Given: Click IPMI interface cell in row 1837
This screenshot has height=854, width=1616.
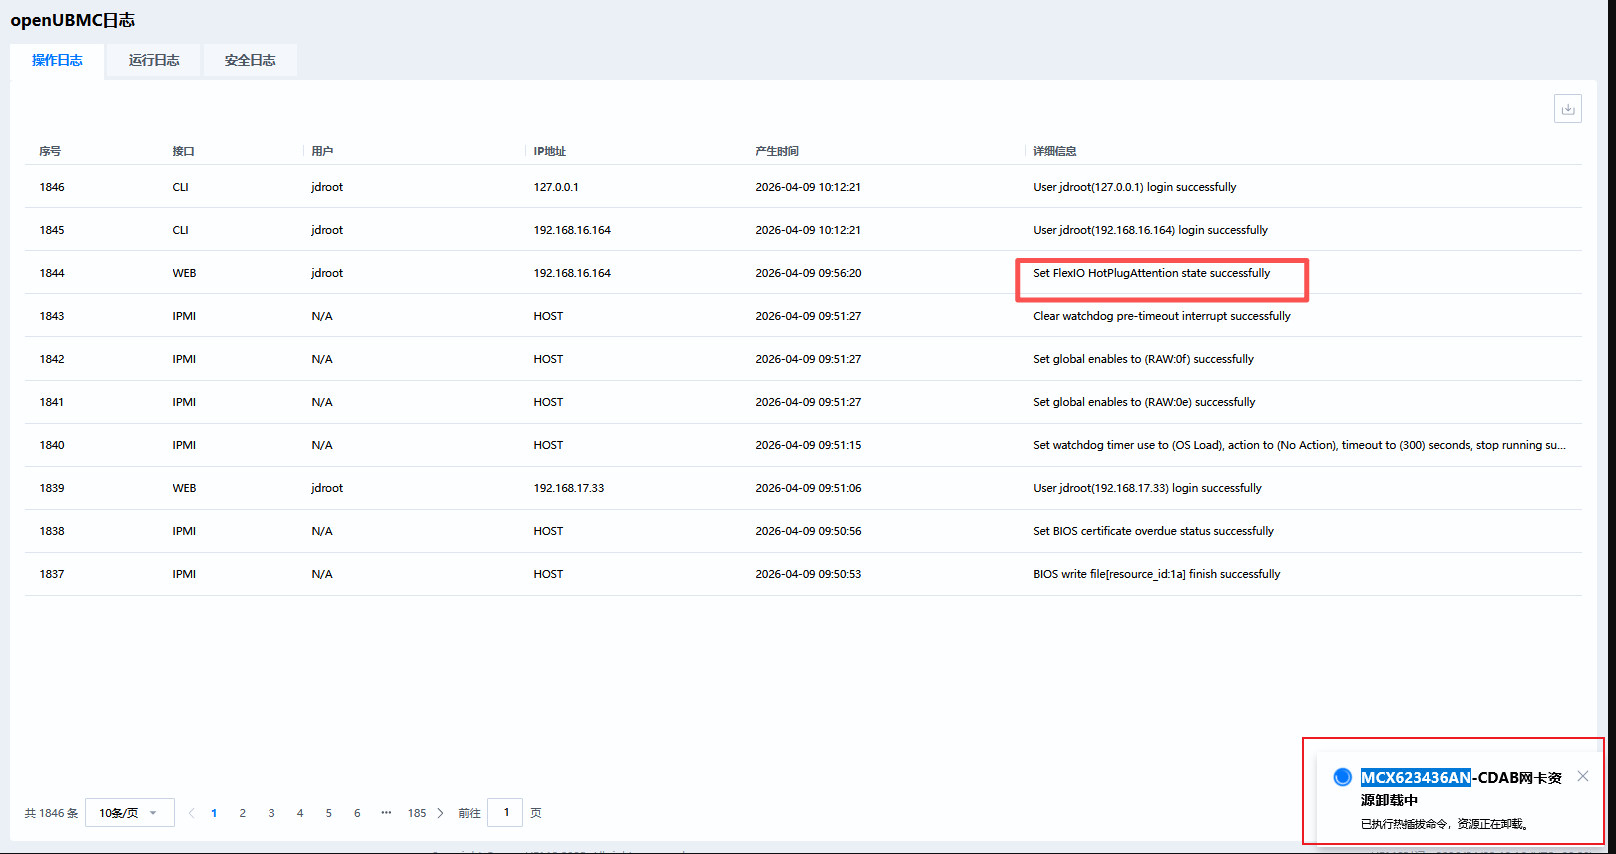Looking at the screenshot, I should [x=184, y=574].
